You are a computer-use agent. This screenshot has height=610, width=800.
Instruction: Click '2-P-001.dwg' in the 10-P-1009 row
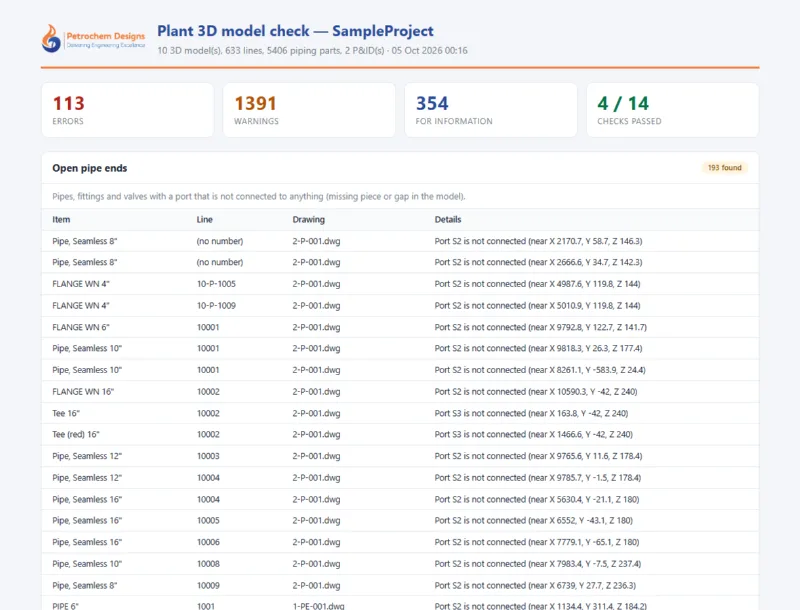[316, 306]
